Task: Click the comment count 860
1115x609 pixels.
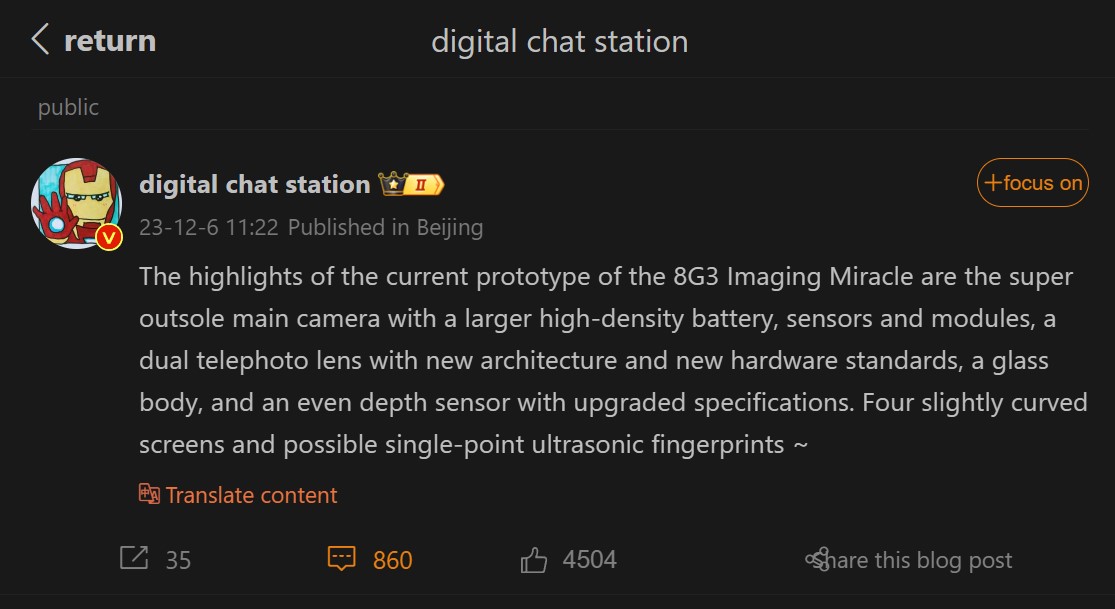Action: click(x=393, y=560)
